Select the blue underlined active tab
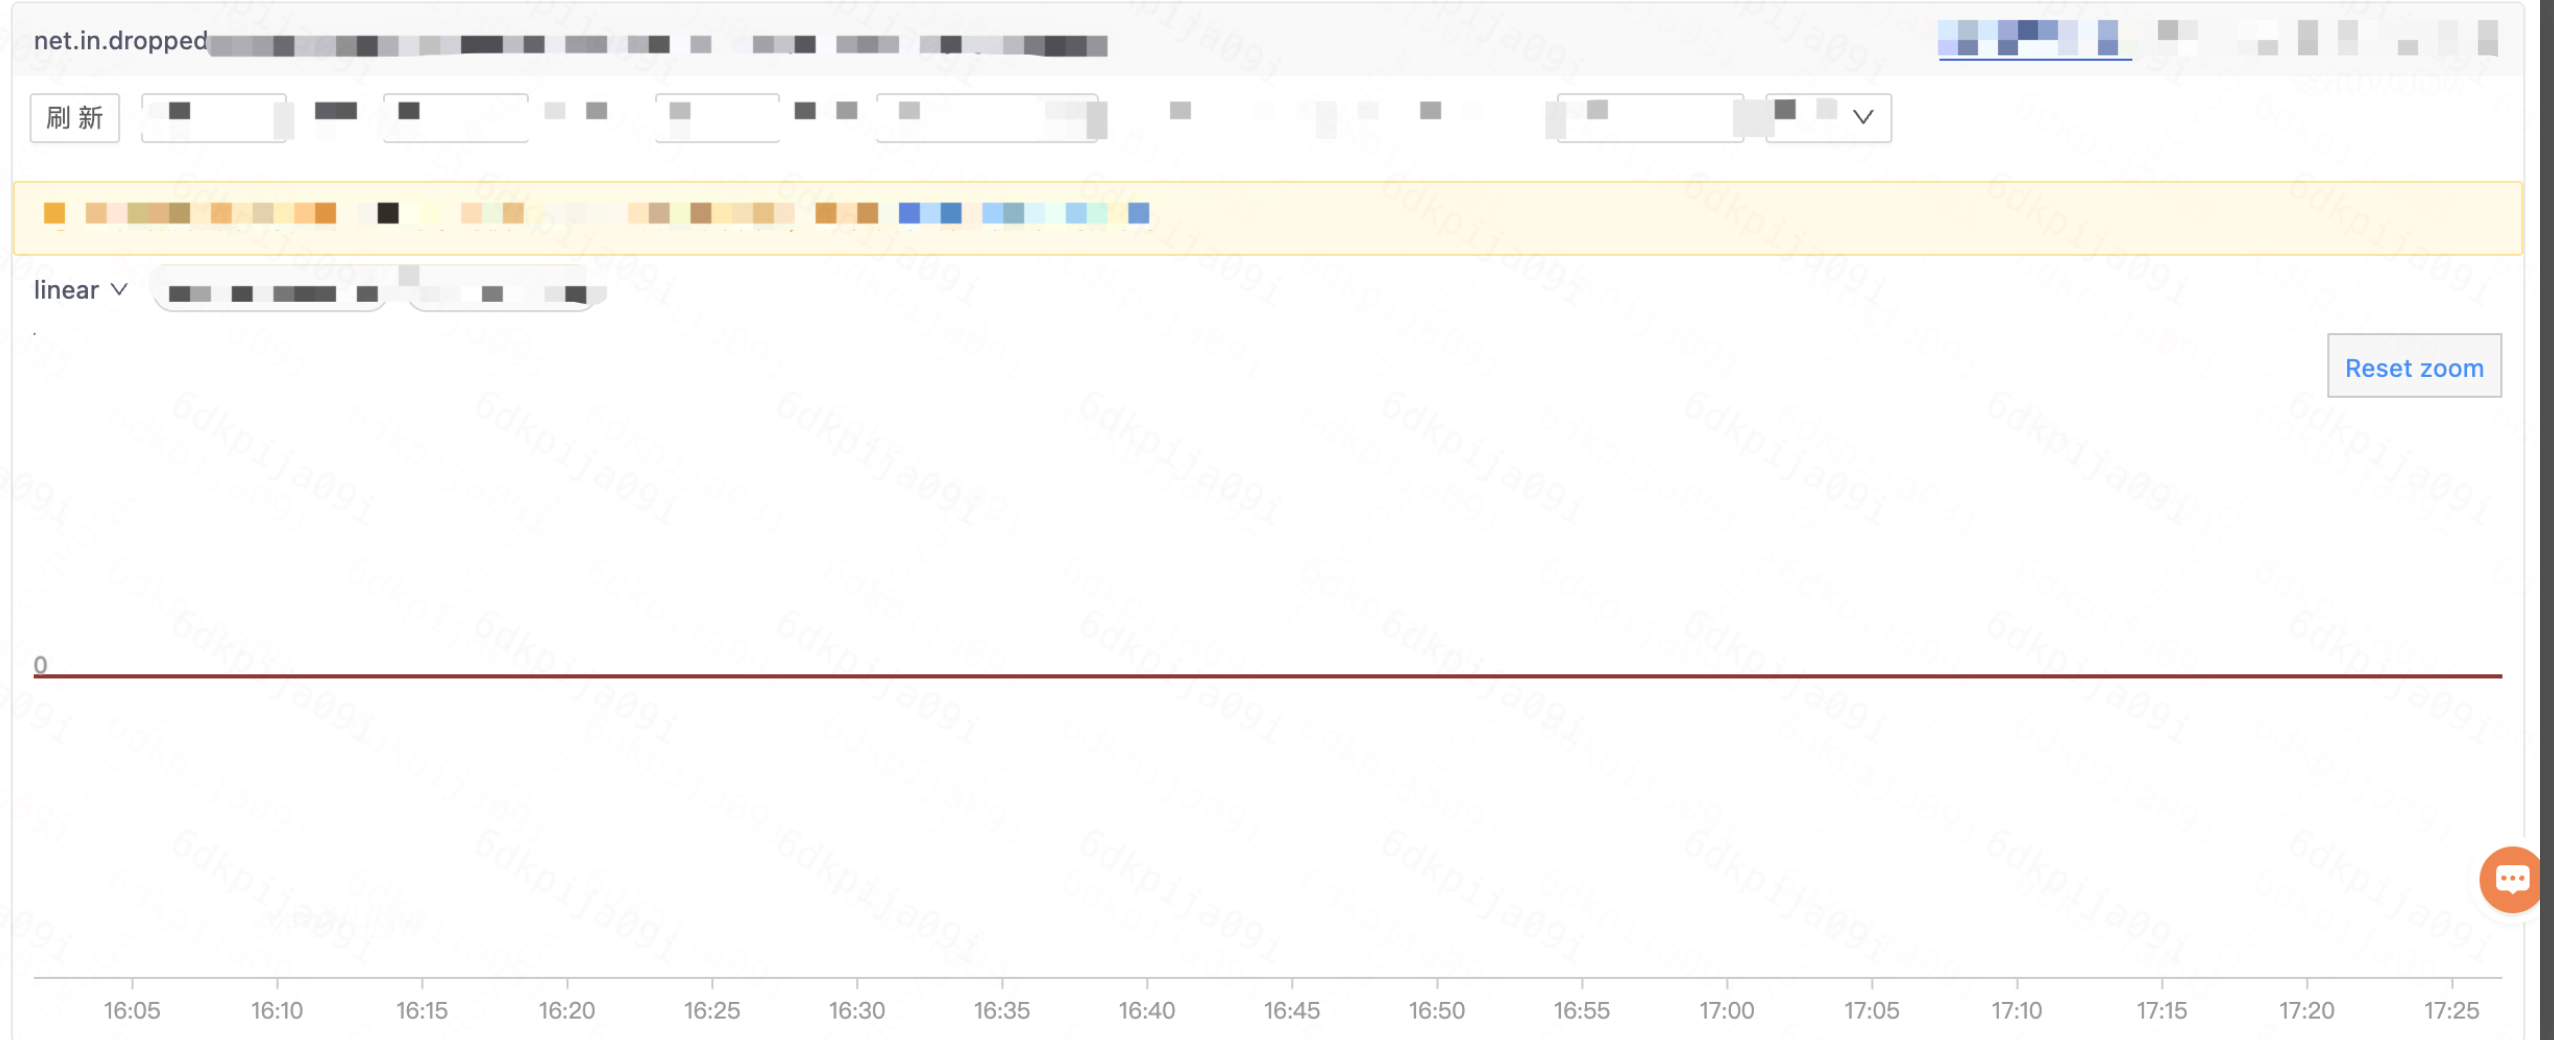 point(2034,38)
